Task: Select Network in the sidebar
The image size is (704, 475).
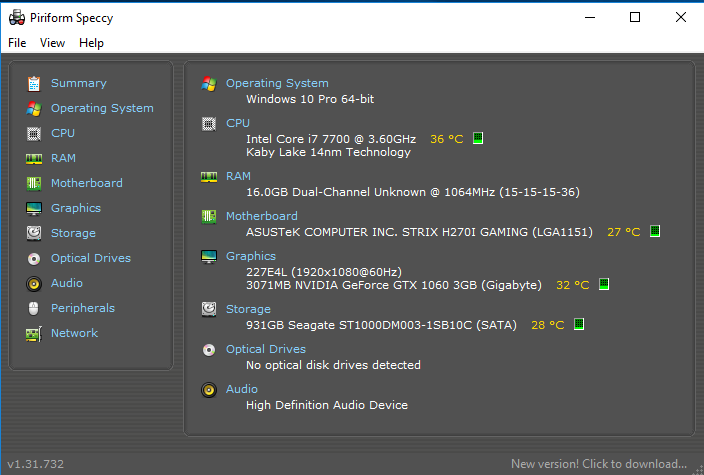Action: tap(75, 334)
